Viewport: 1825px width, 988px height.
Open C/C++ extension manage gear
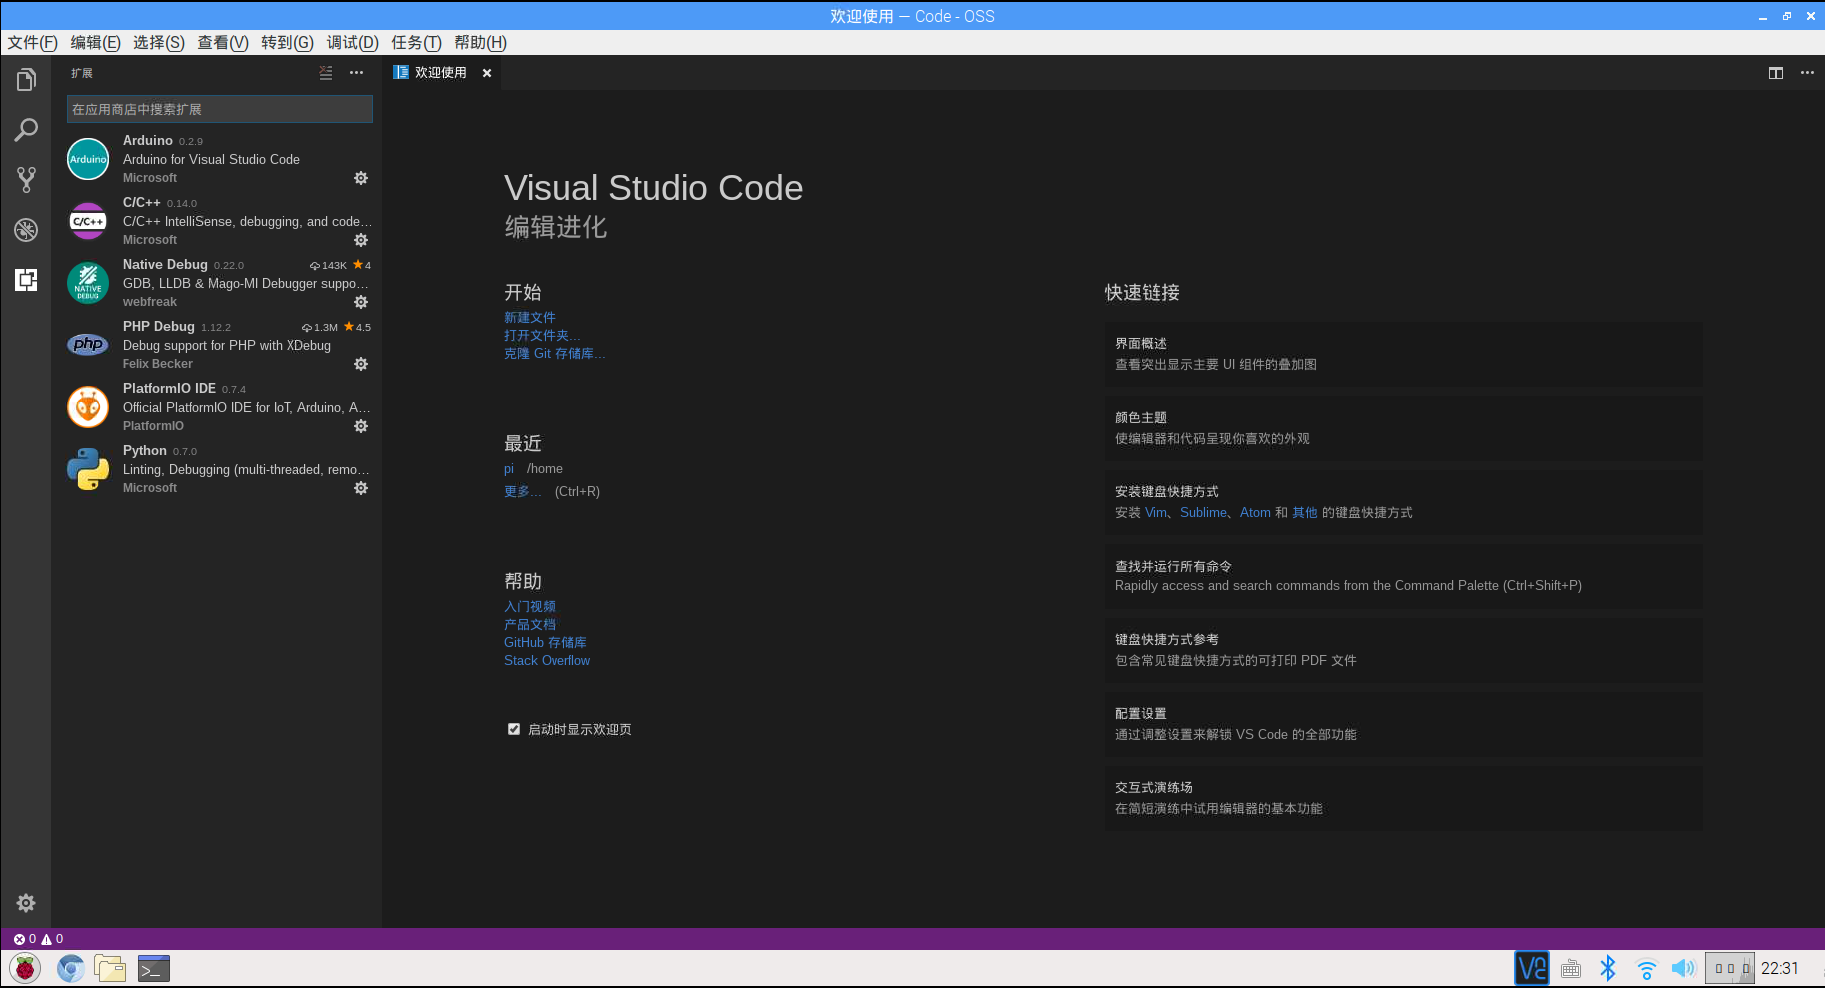pos(361,240)
